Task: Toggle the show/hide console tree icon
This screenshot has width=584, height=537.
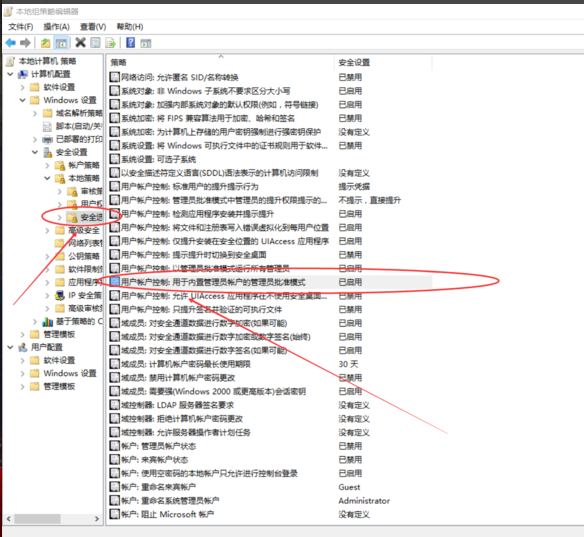Action: pyautogui.click(x=61, y=43)
